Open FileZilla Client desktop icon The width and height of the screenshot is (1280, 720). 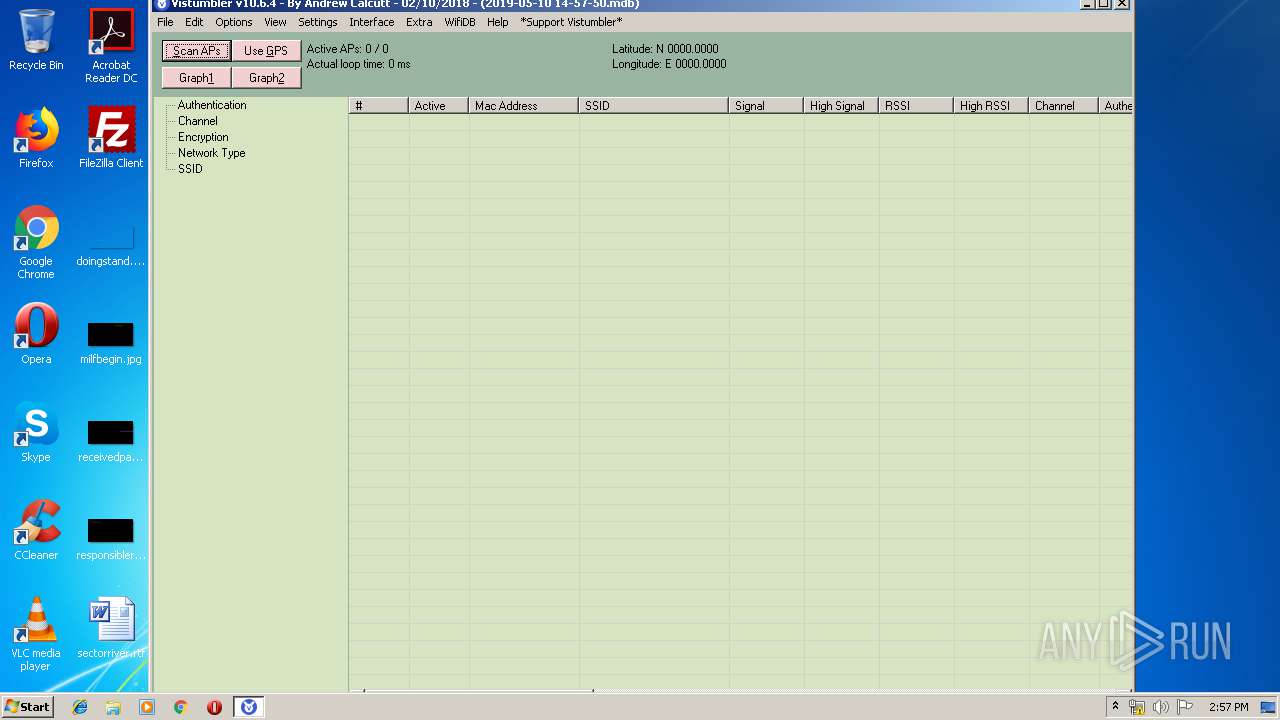111,138
